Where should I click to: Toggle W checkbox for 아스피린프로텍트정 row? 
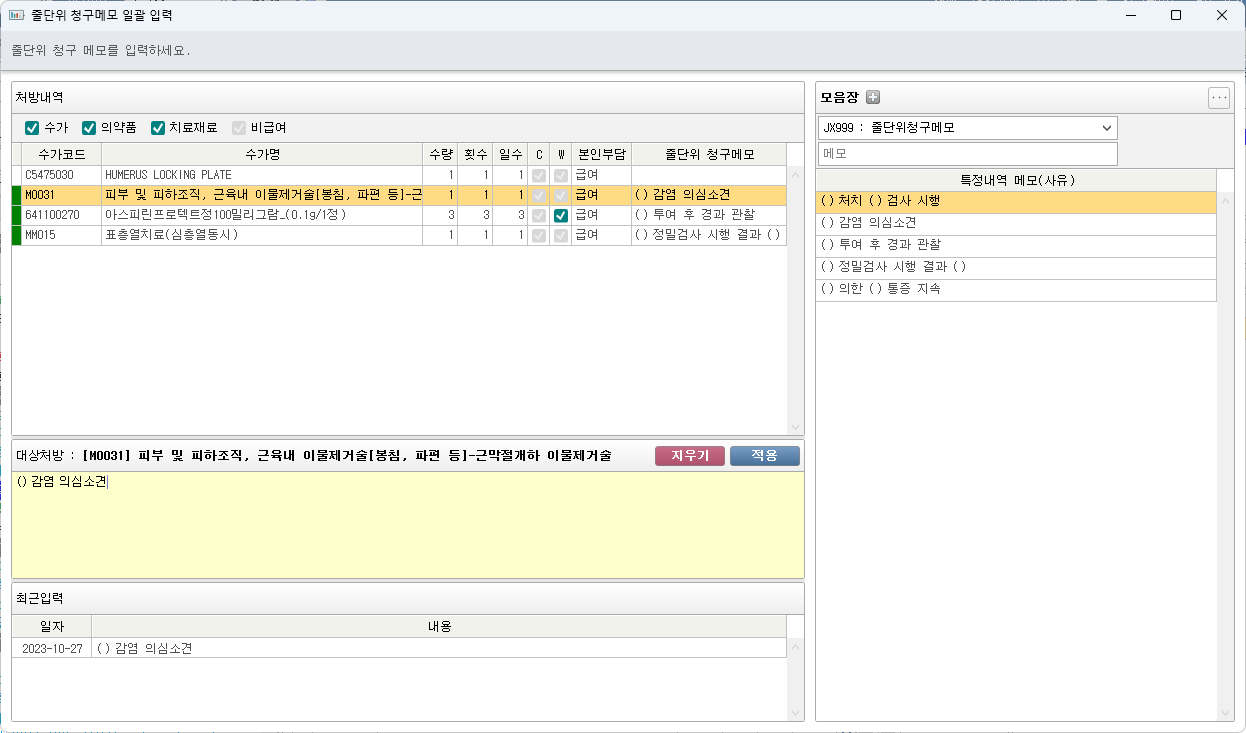point(561,215)
